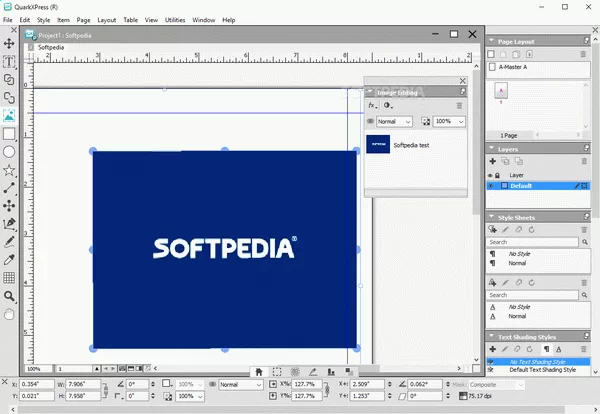Screen dimensions: 600x414
Task: Create new character style sheet icon
Action: (492, 282)
